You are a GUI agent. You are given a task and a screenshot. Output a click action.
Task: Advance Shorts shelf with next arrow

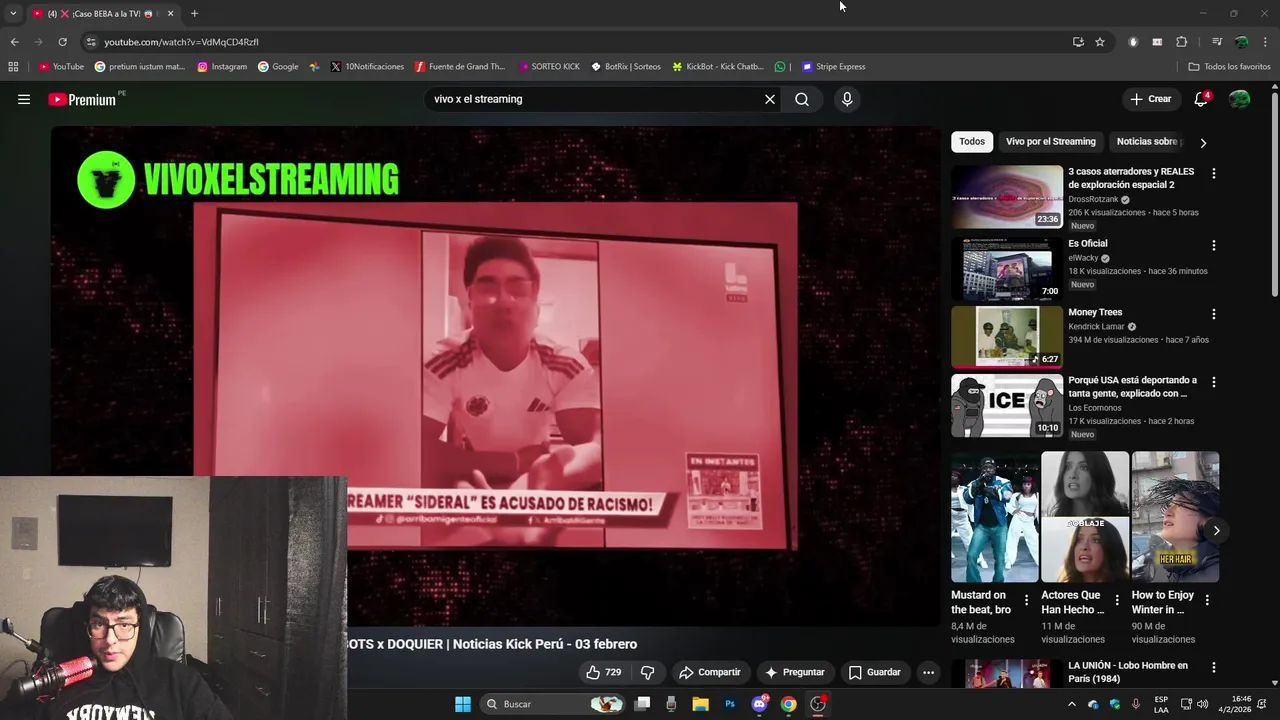tap(1216, 531)
